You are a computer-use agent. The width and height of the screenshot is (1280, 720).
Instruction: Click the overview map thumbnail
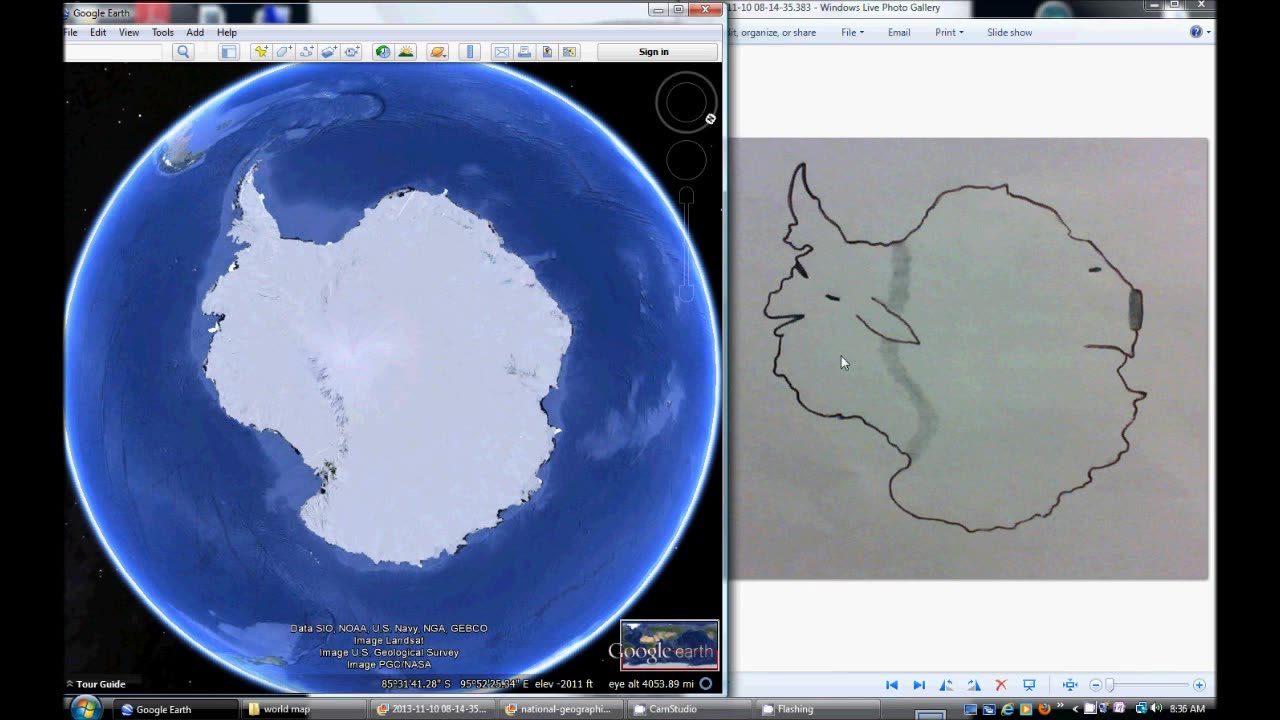pos(669,645)
